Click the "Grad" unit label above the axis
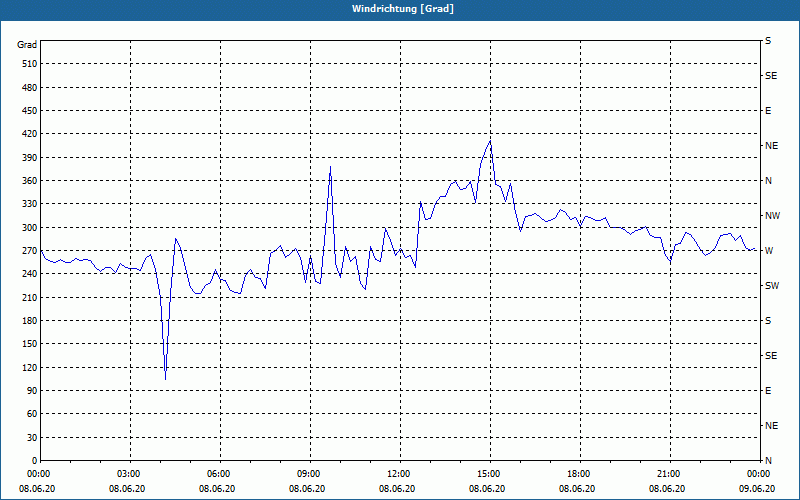Viewport: 800px width, 500px height. [27, 45]
